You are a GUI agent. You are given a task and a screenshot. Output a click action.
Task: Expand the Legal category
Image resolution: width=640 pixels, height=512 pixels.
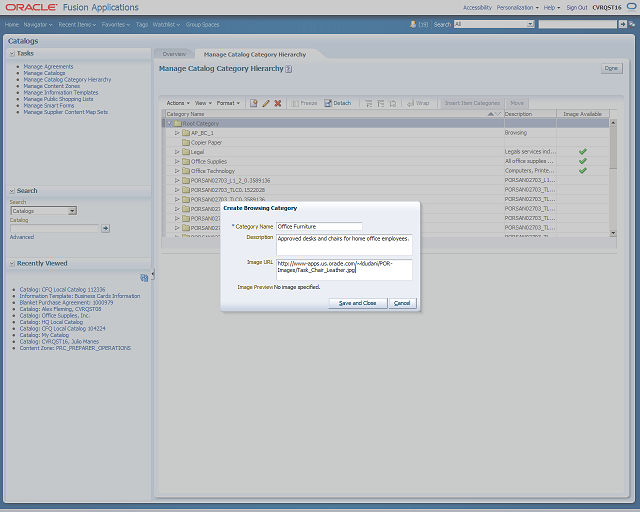(177, 152)
